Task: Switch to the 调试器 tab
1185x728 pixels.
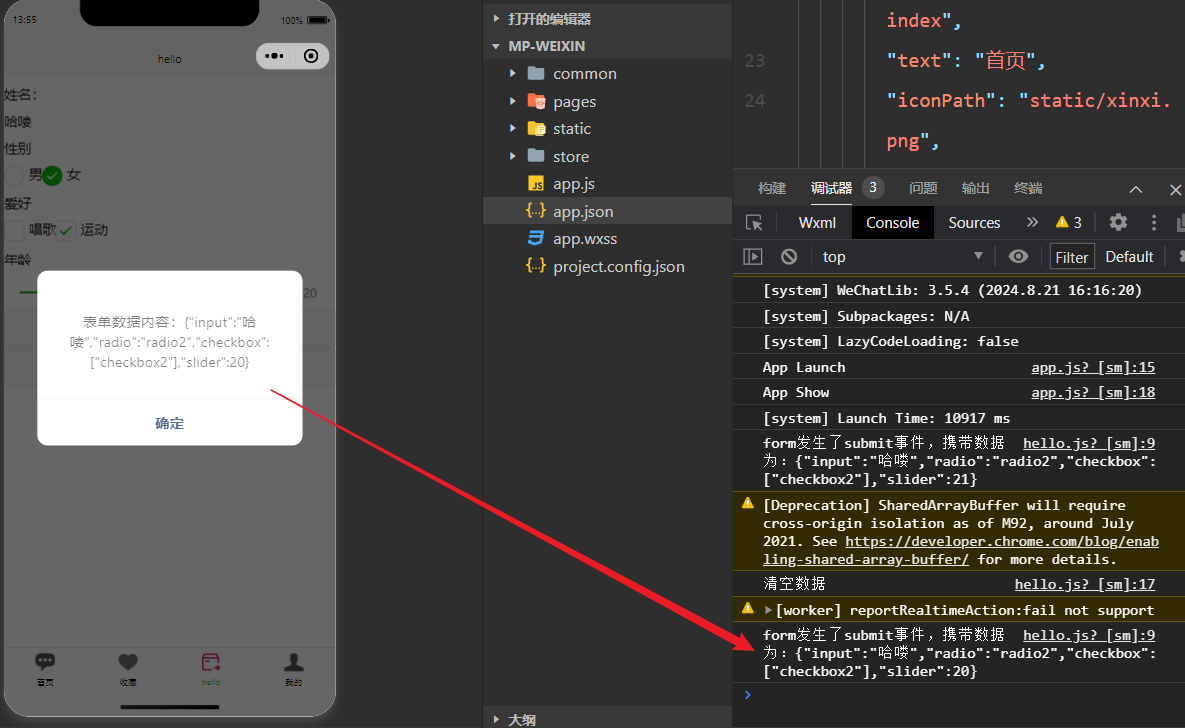Action: [831, 188]
